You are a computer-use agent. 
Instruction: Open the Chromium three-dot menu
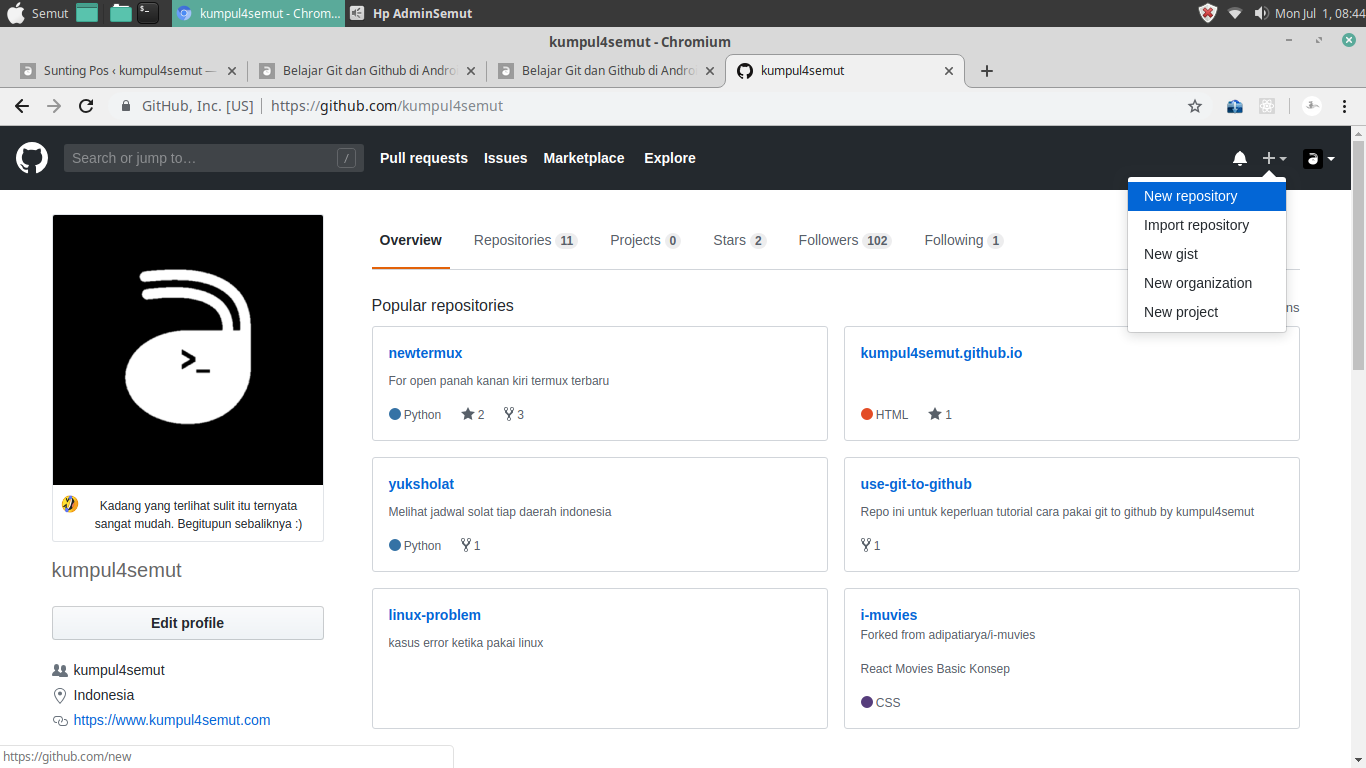pyautogui.click(x=1345, y=106)
